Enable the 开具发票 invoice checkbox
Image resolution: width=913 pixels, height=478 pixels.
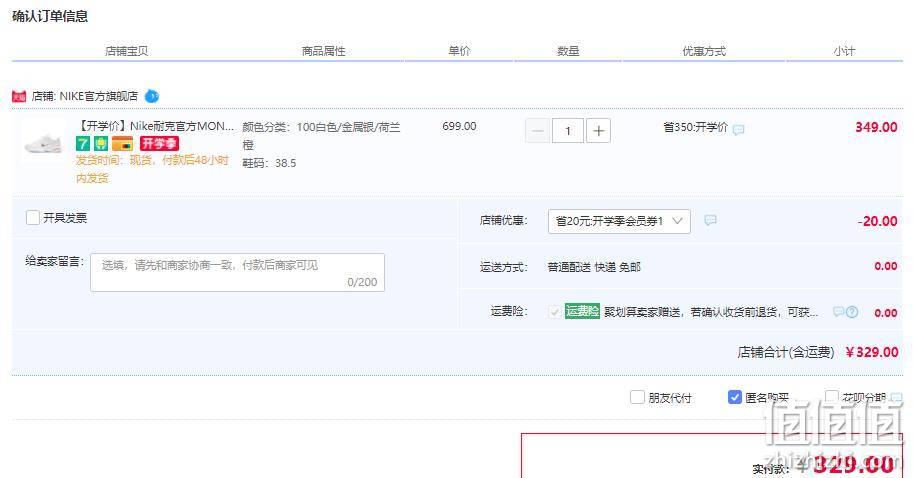pos(33,218)
